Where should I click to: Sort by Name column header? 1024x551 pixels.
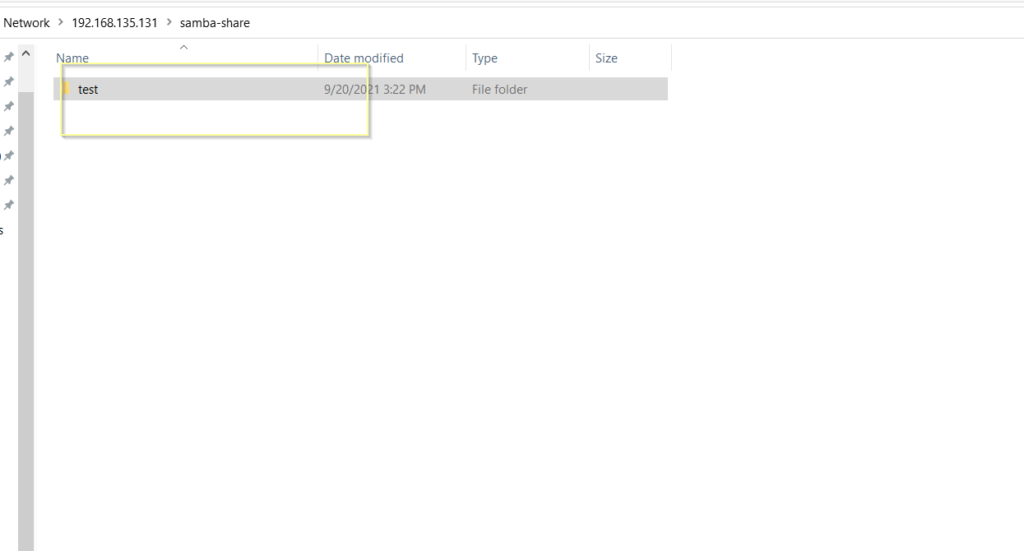[x=72, y=58]
